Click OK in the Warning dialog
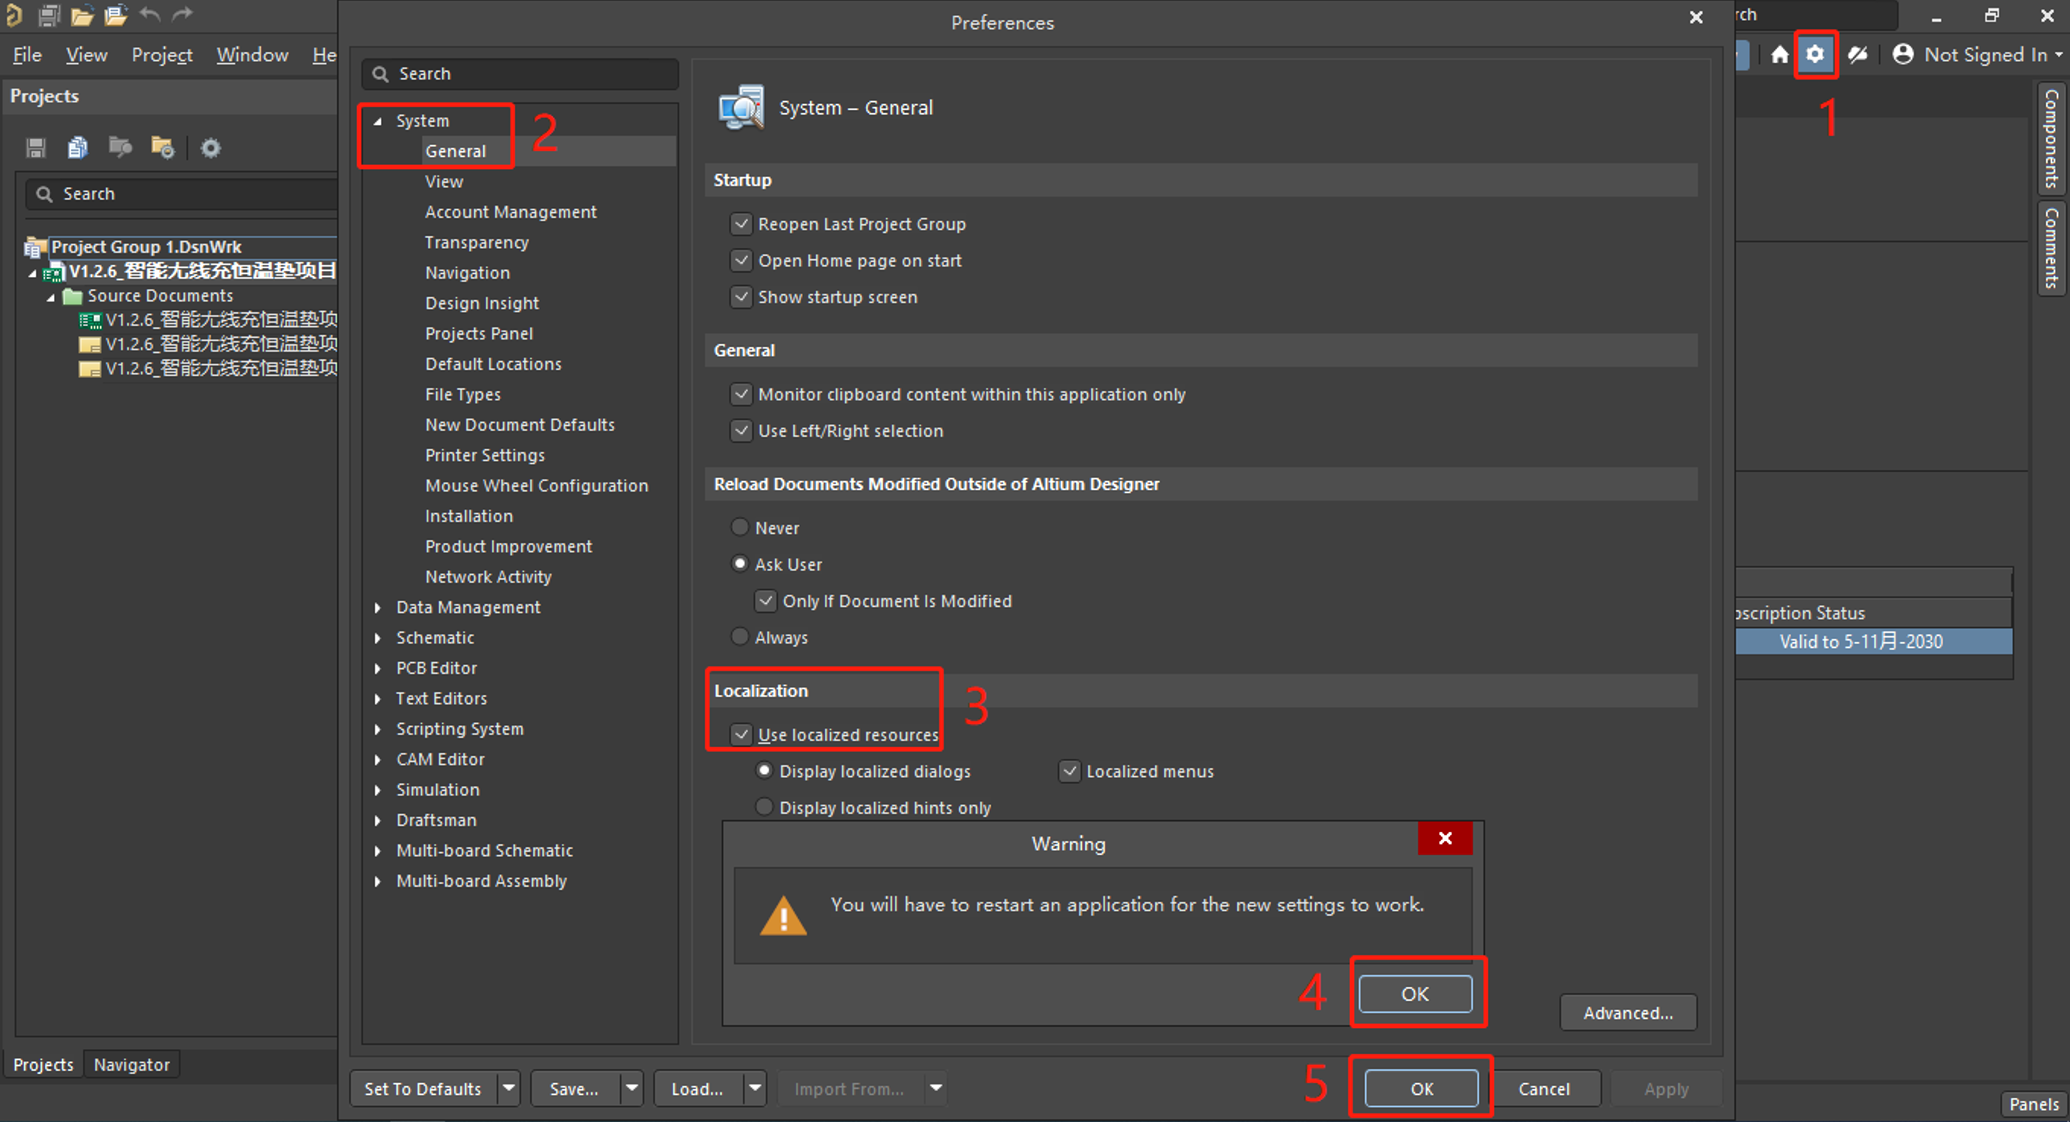 click(1414, 994)
